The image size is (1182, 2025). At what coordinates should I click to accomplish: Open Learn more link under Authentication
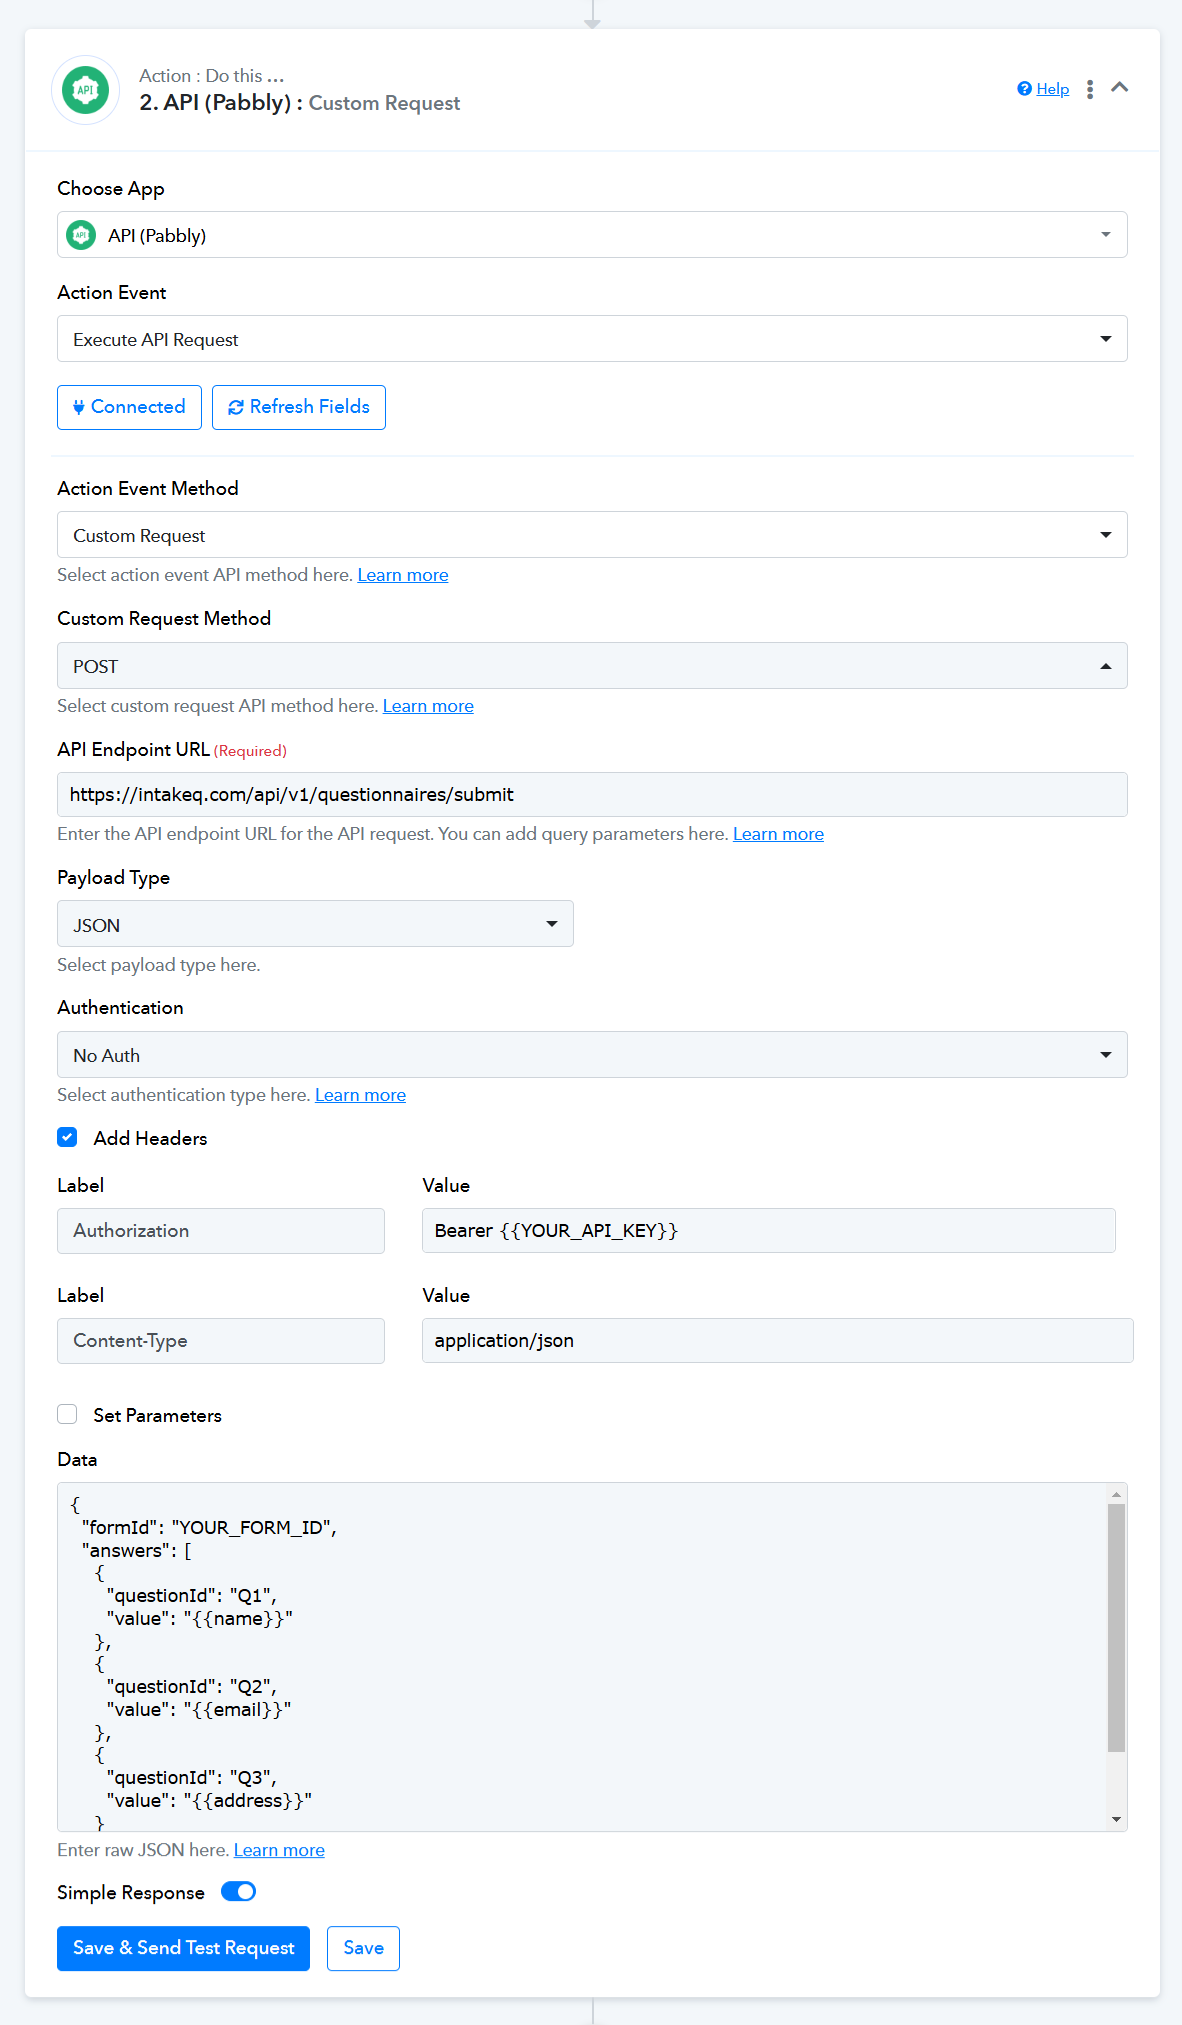[x=360, y=1095]
